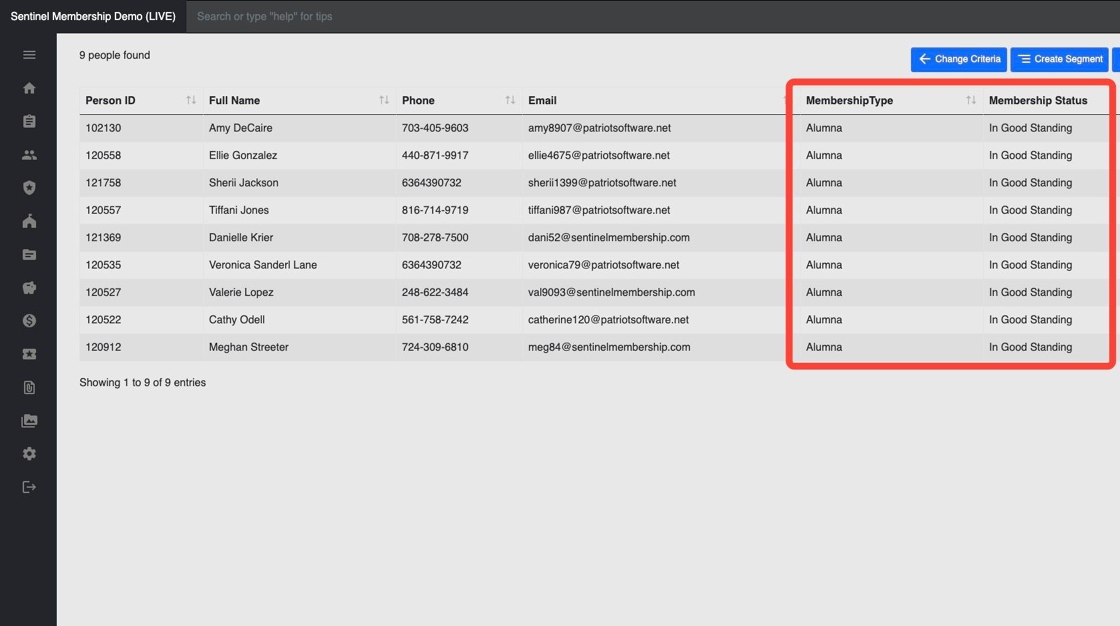Screen dimensions: 1120x626
Task: Select the Tiffani Jones name cell
Action: click(x=239, y=210)
